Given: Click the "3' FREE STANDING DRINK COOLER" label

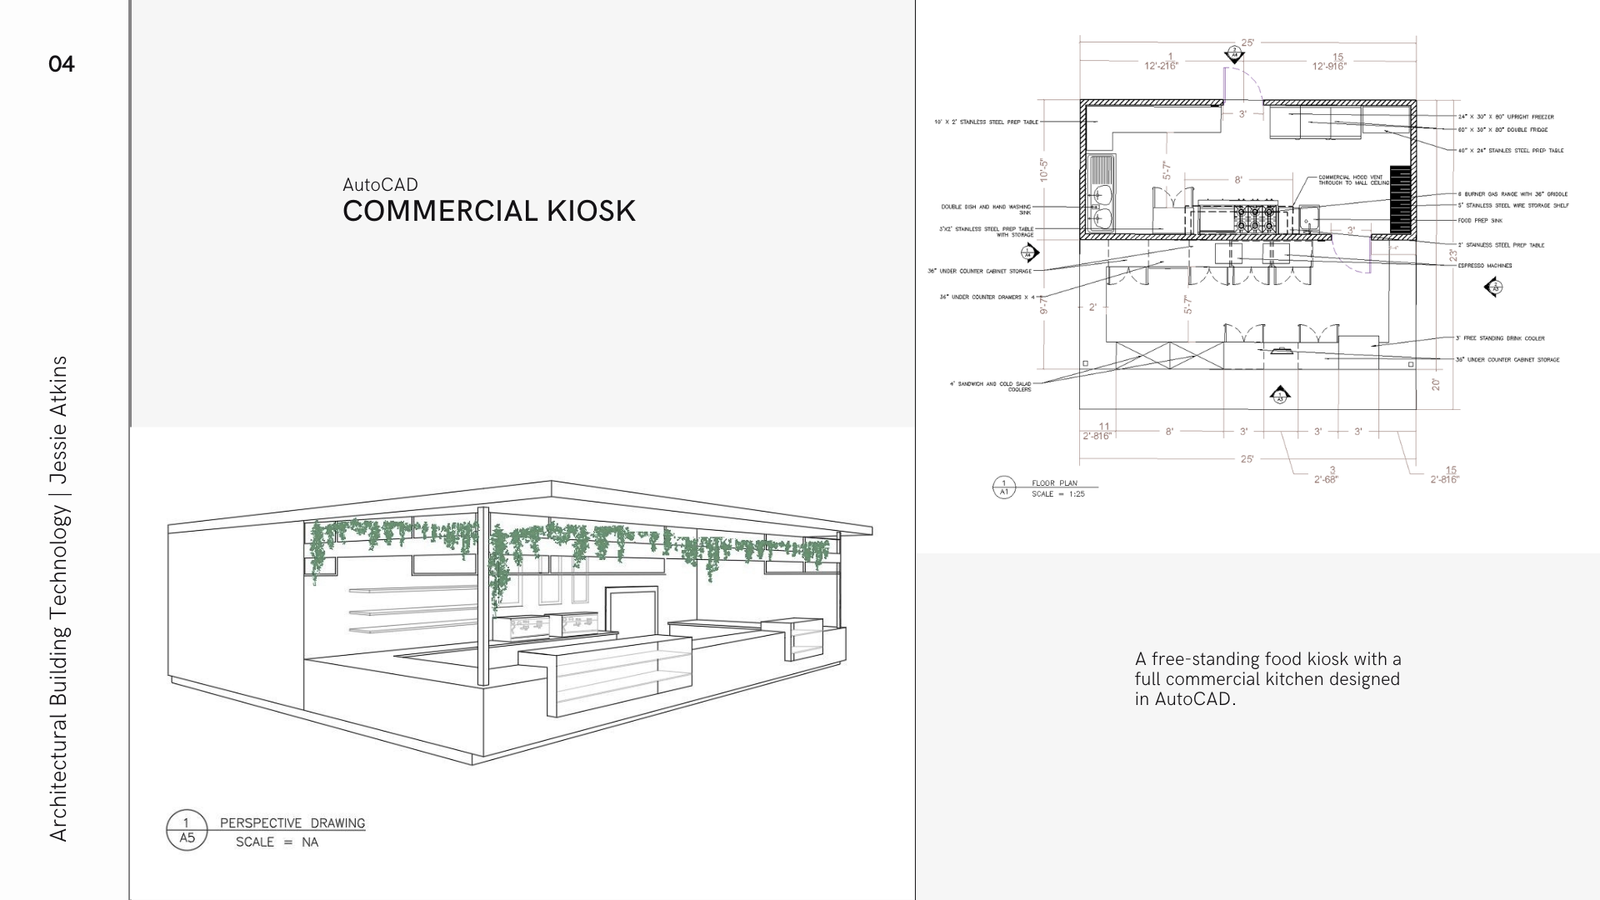Looking at the screenshot, I should pyautogui.click(x=1501, y=338).
